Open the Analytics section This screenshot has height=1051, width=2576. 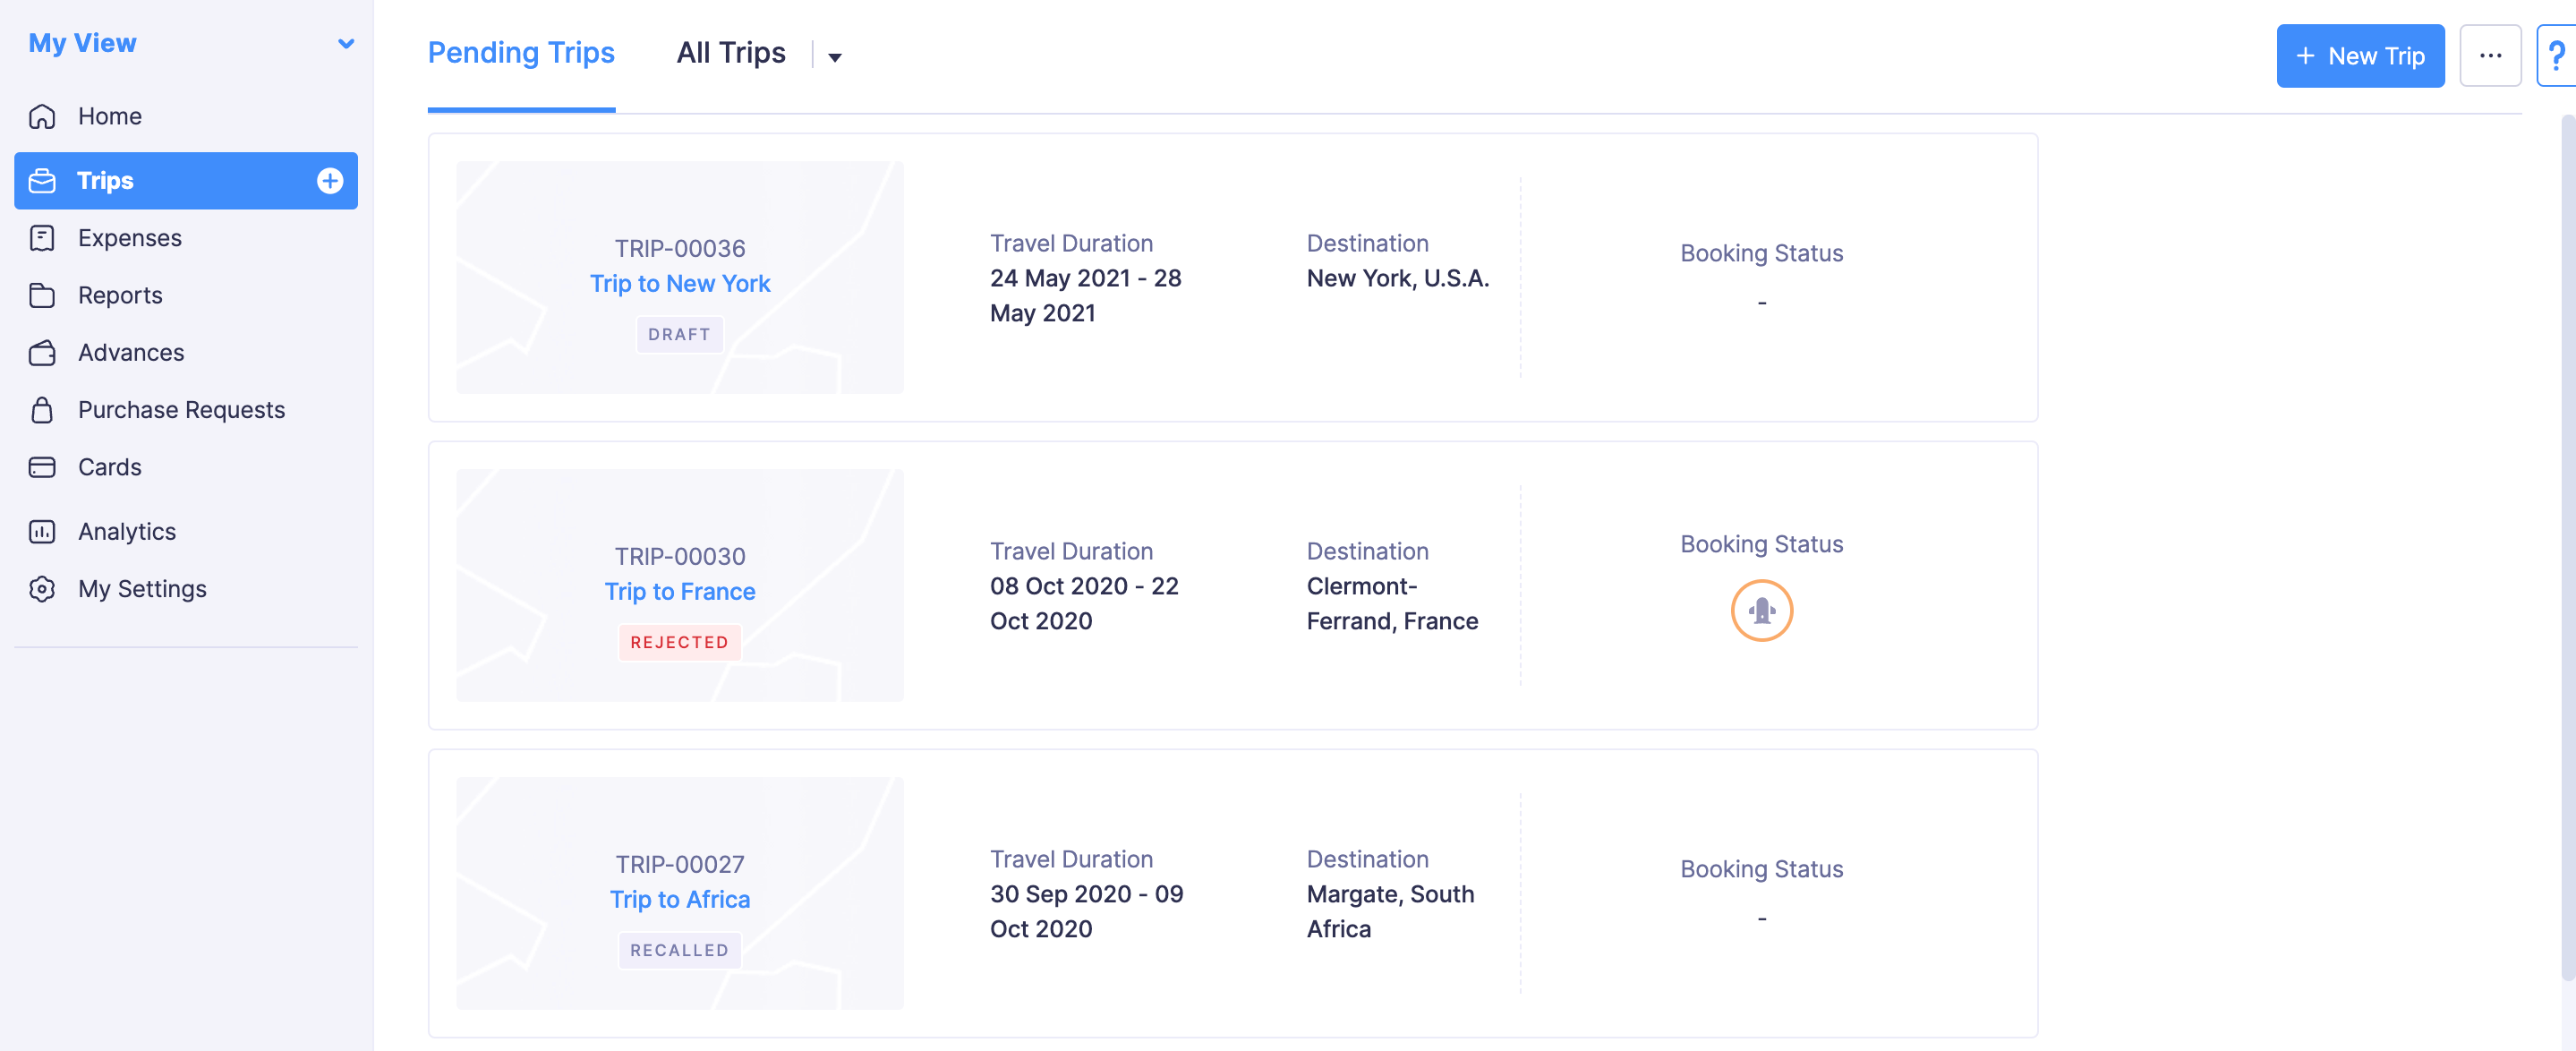click(127, 531)
